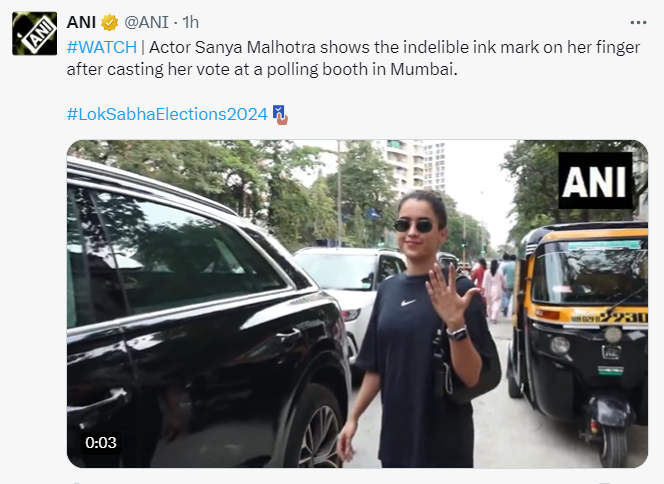
Task: Open the @ANI handle link
Action: click(146, 22)
